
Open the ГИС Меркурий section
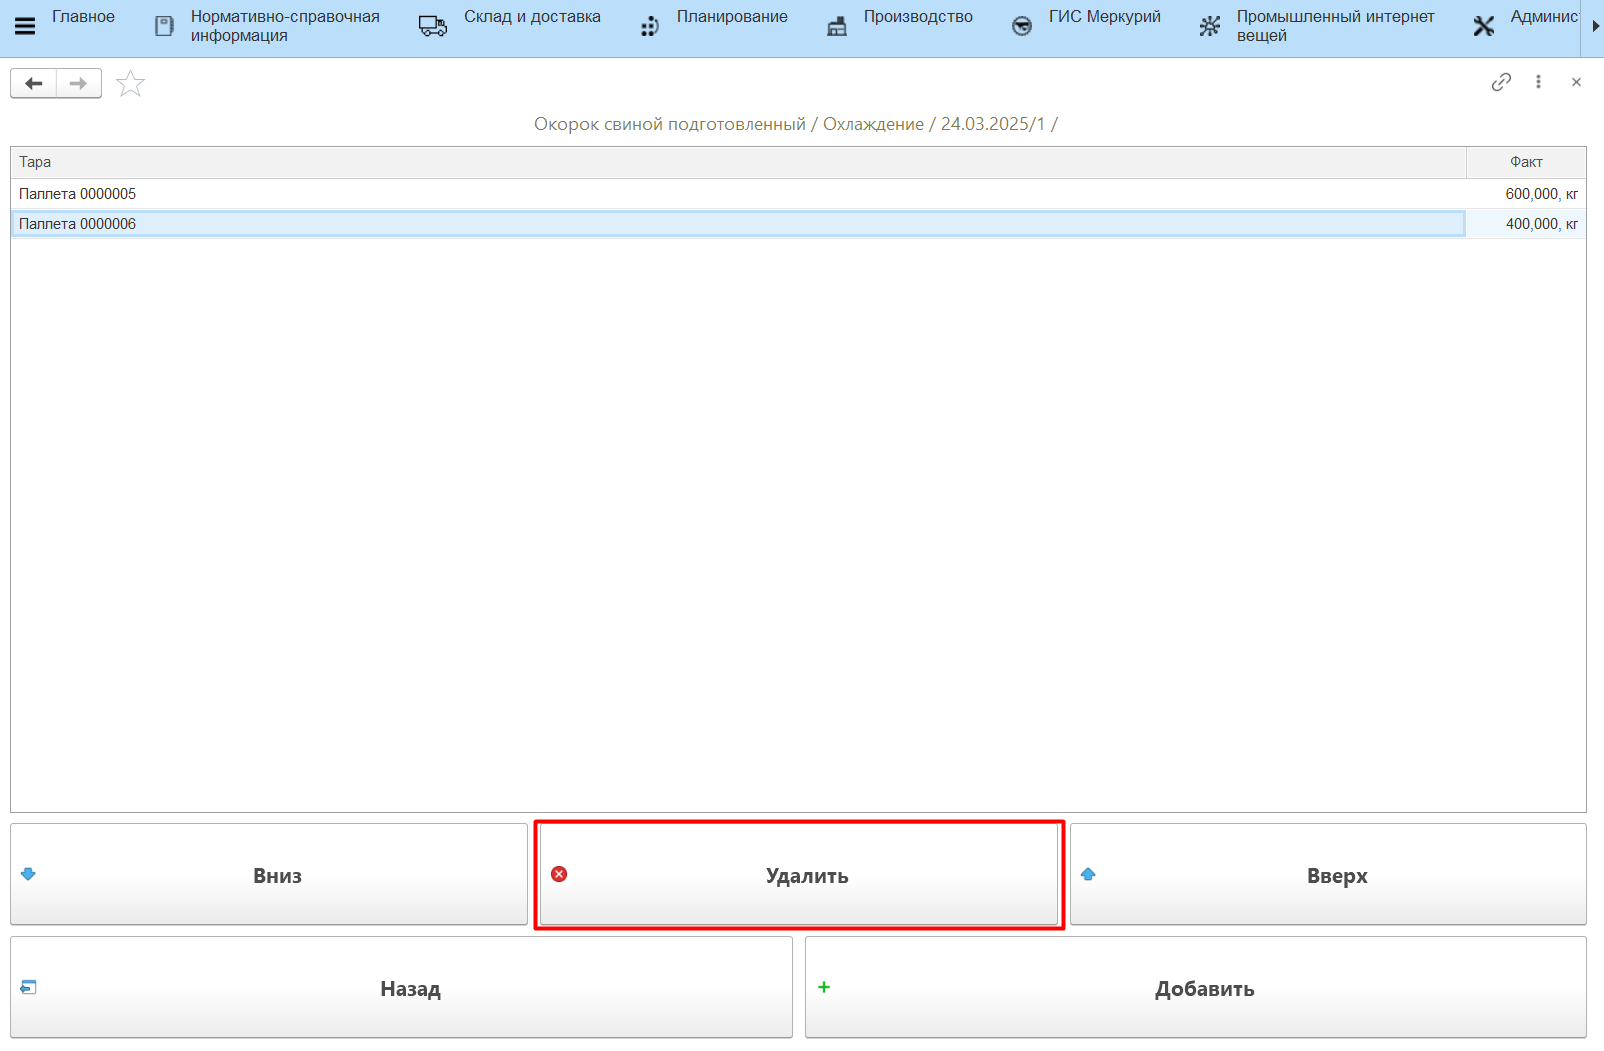(x=1104, y=17)
